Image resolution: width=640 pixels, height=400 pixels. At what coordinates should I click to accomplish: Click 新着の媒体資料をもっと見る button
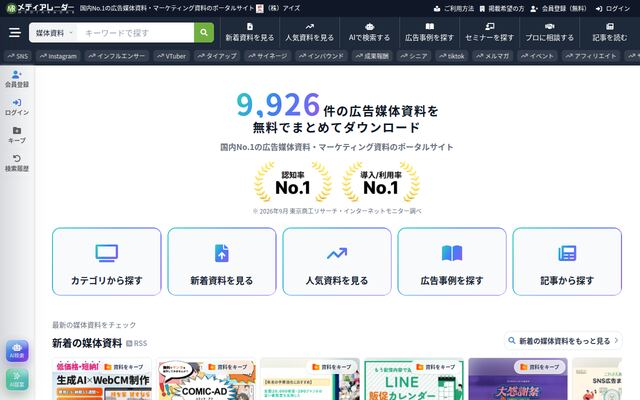(563, 341)
